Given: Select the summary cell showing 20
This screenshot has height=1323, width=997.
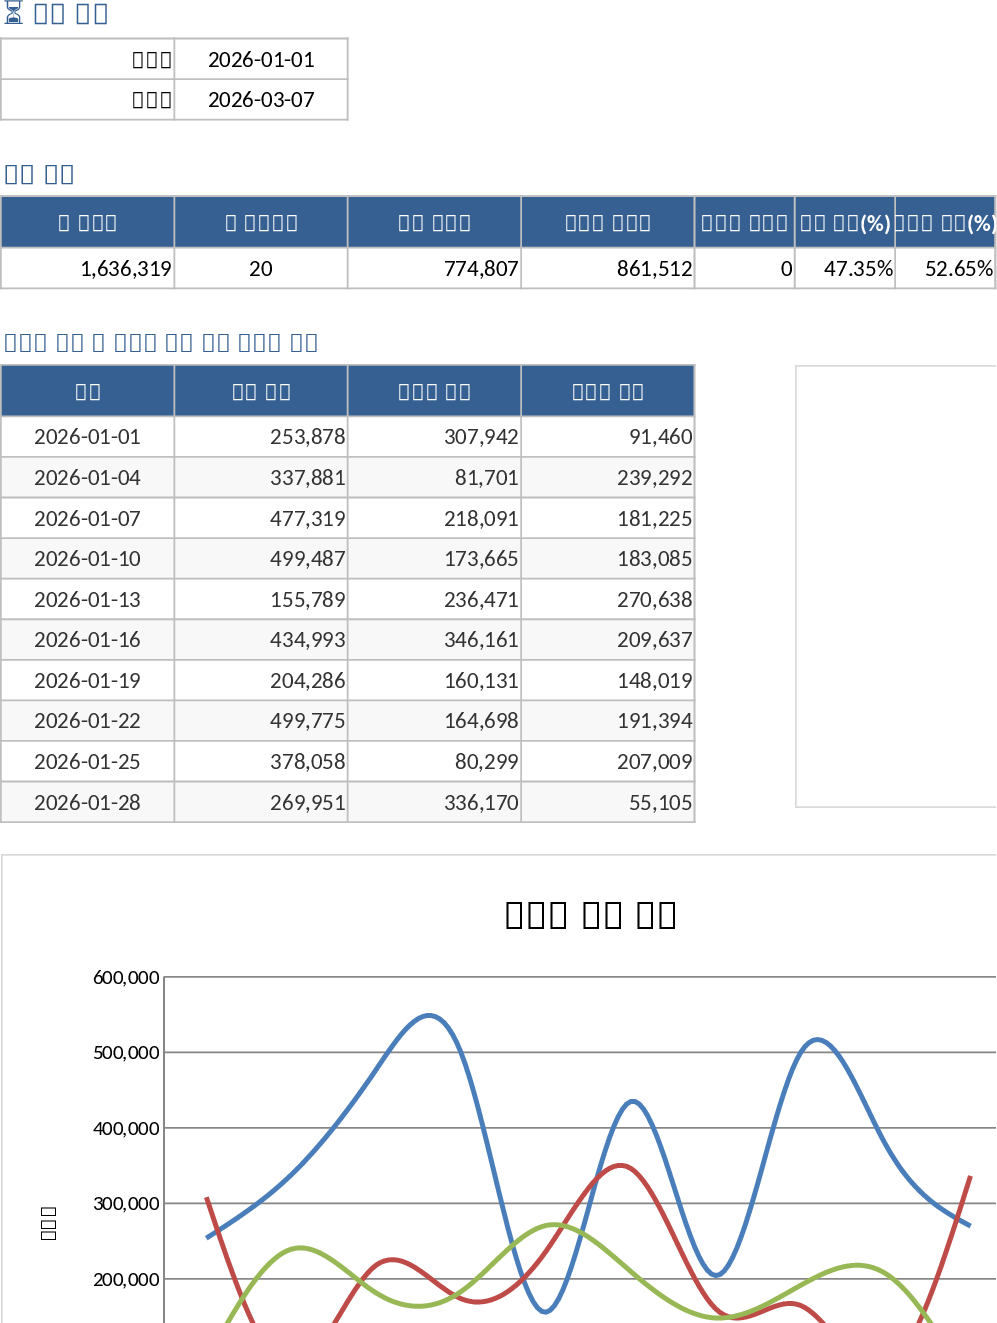Looking at the screenshot, I should pyautogui.click(x=260, y=268).
